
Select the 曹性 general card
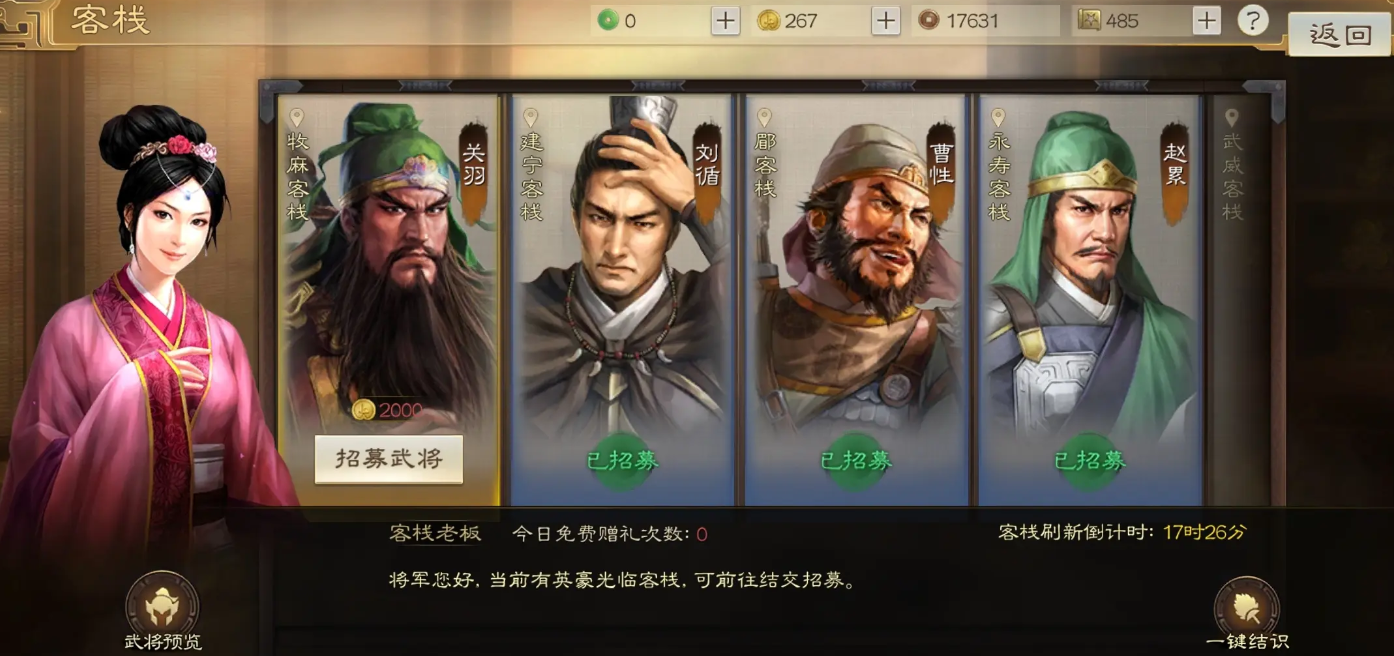tap(856, 300)
